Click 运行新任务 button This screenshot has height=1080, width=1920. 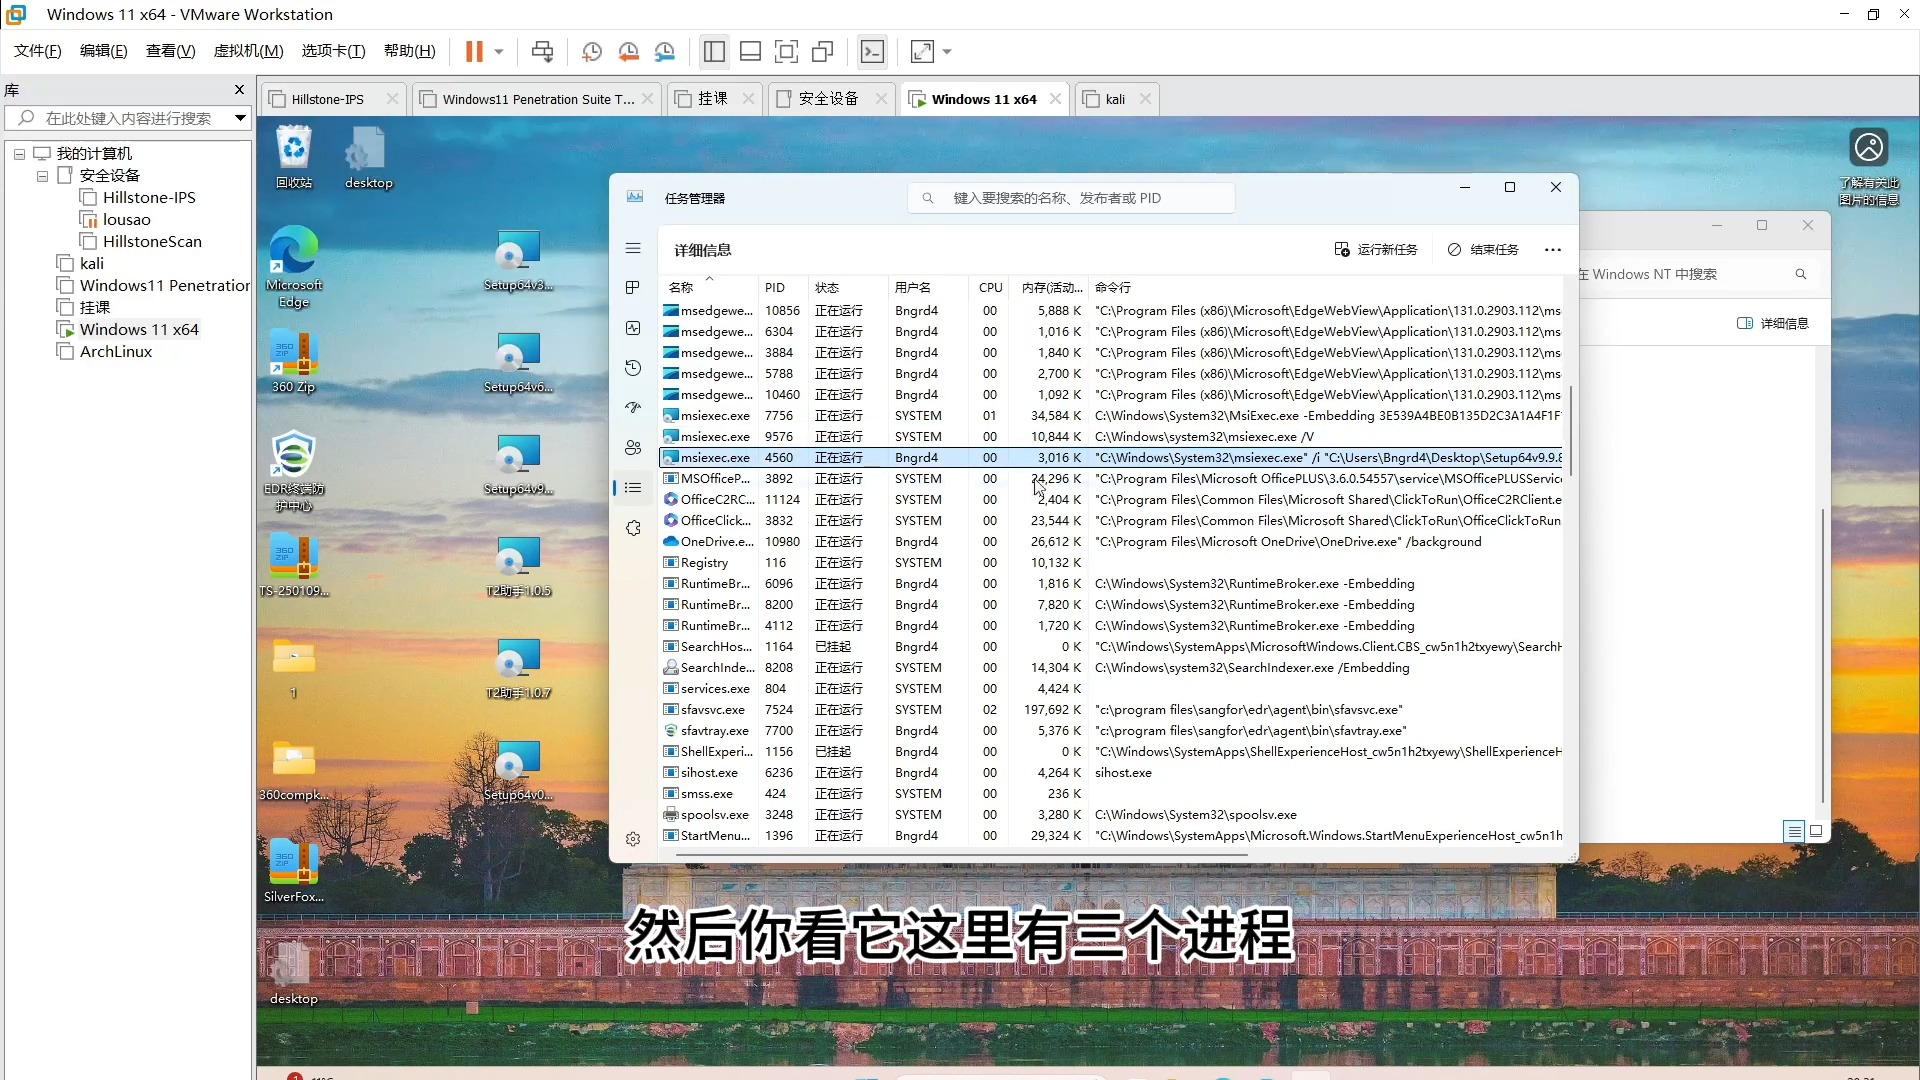(x=1376, y=250)
